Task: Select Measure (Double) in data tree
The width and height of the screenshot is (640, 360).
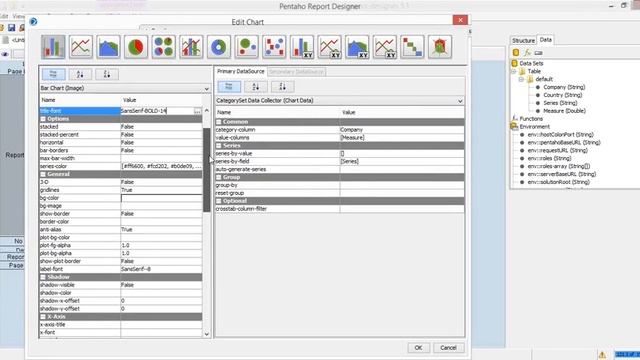Action: [564, 111]
